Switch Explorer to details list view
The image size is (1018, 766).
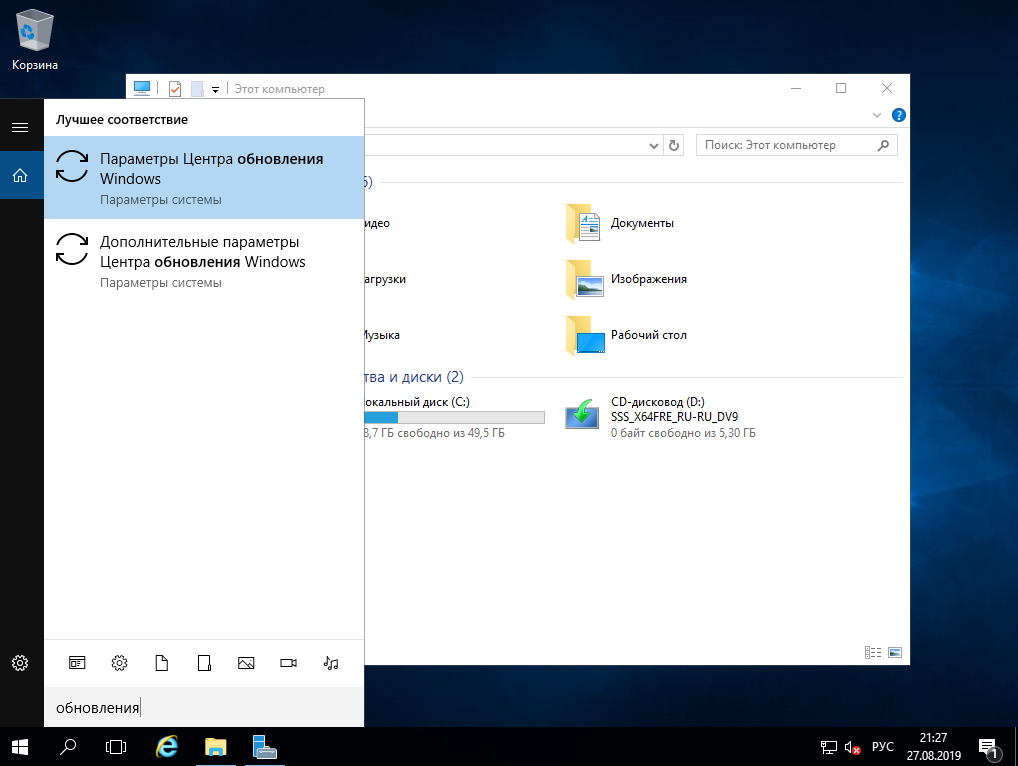click(x=873, y=652)
